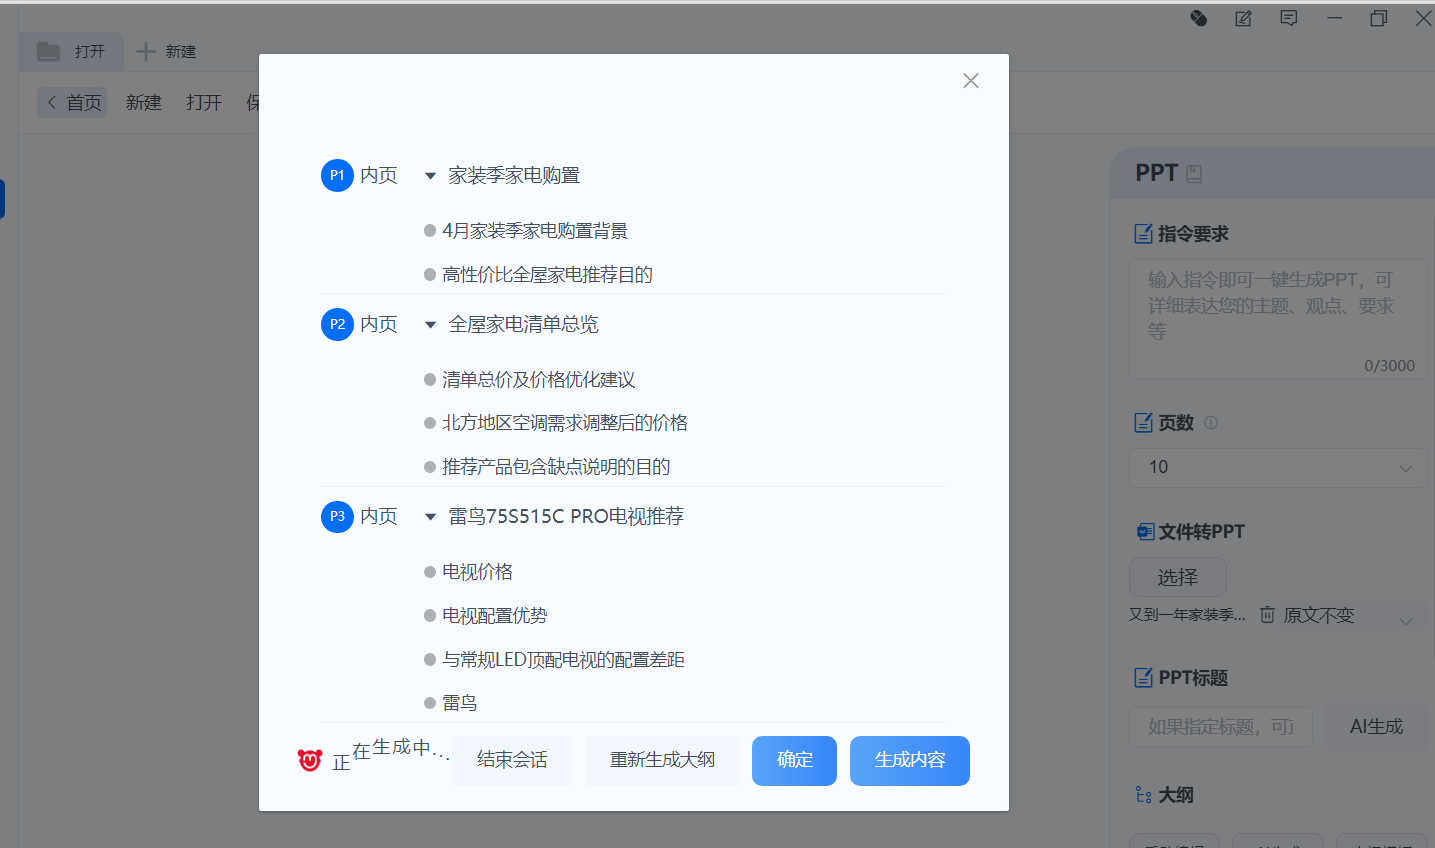
Task: Click the mouse icon in the title bar
Action: coord(1198,18)
